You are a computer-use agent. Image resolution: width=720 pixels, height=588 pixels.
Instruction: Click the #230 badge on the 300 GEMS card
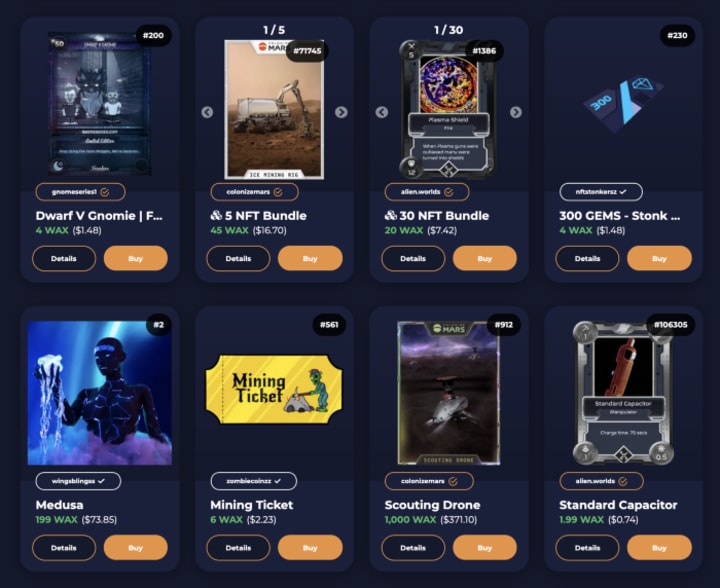click(x=677, y=35)
